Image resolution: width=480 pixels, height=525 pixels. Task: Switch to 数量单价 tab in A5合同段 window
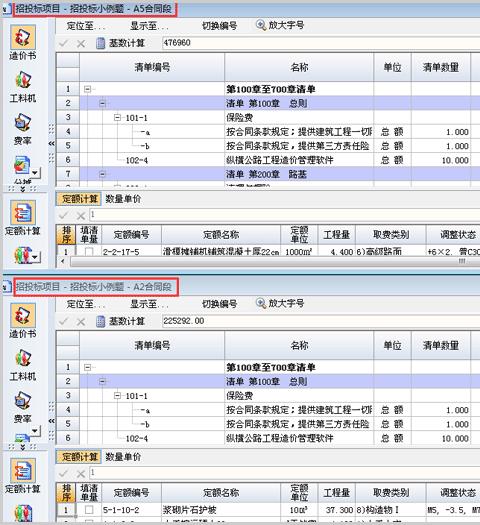tap(123, 199)
